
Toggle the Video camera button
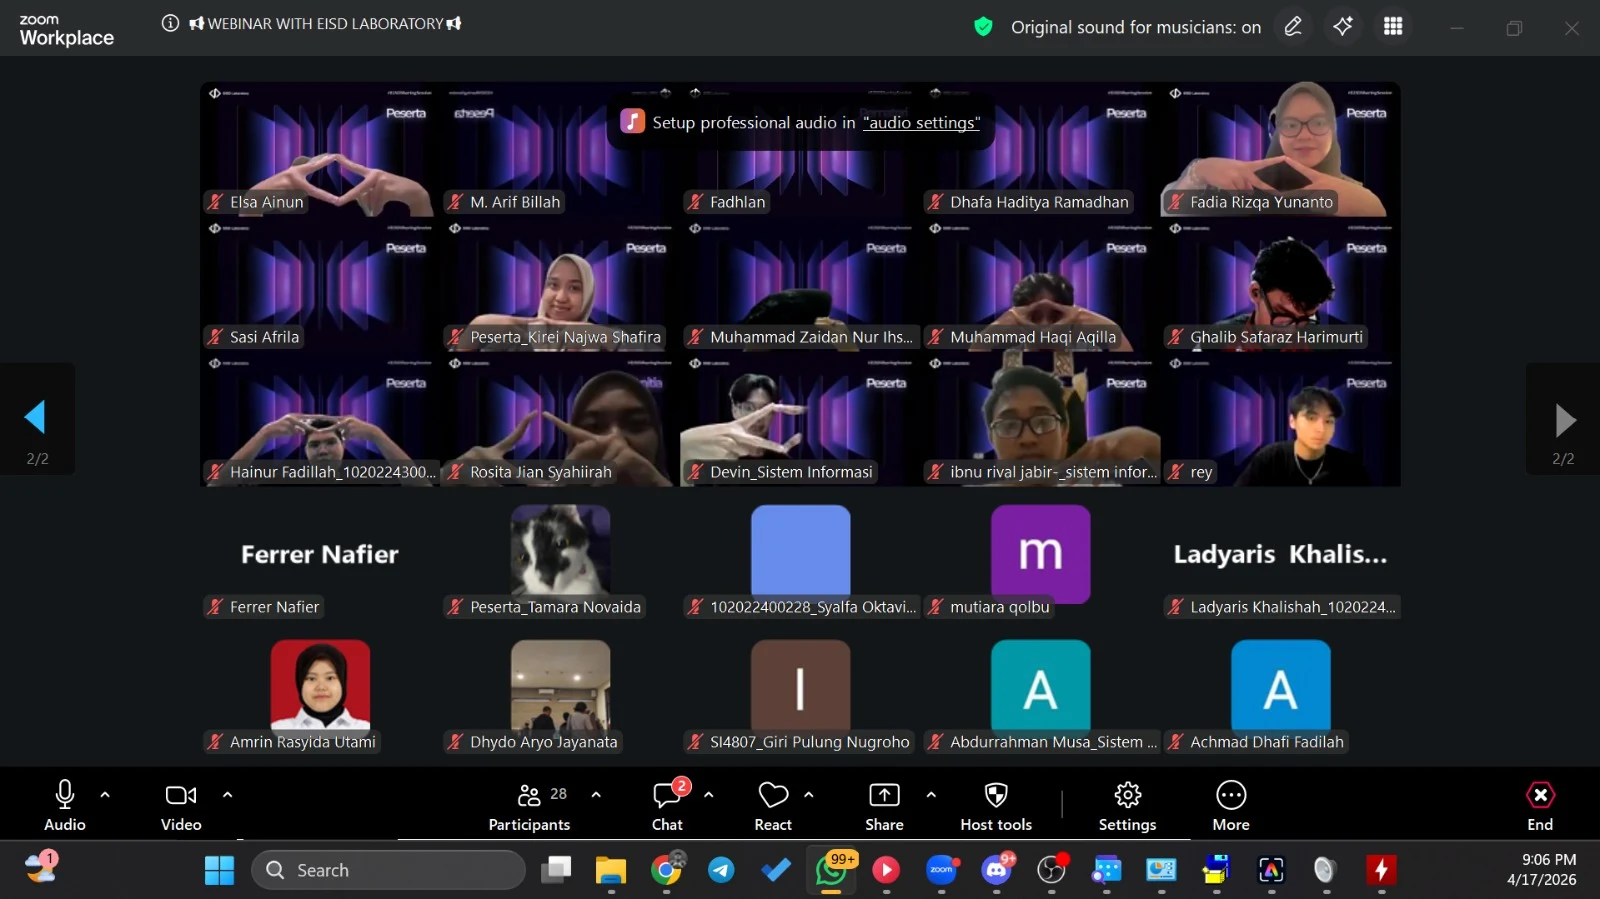[181, 805]
